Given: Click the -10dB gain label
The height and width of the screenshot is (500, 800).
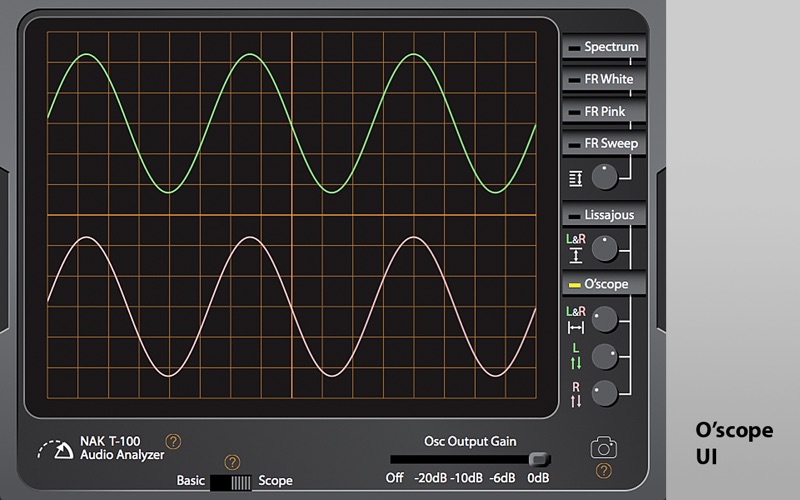Looking at the screenshot, I should pos(466,478).
